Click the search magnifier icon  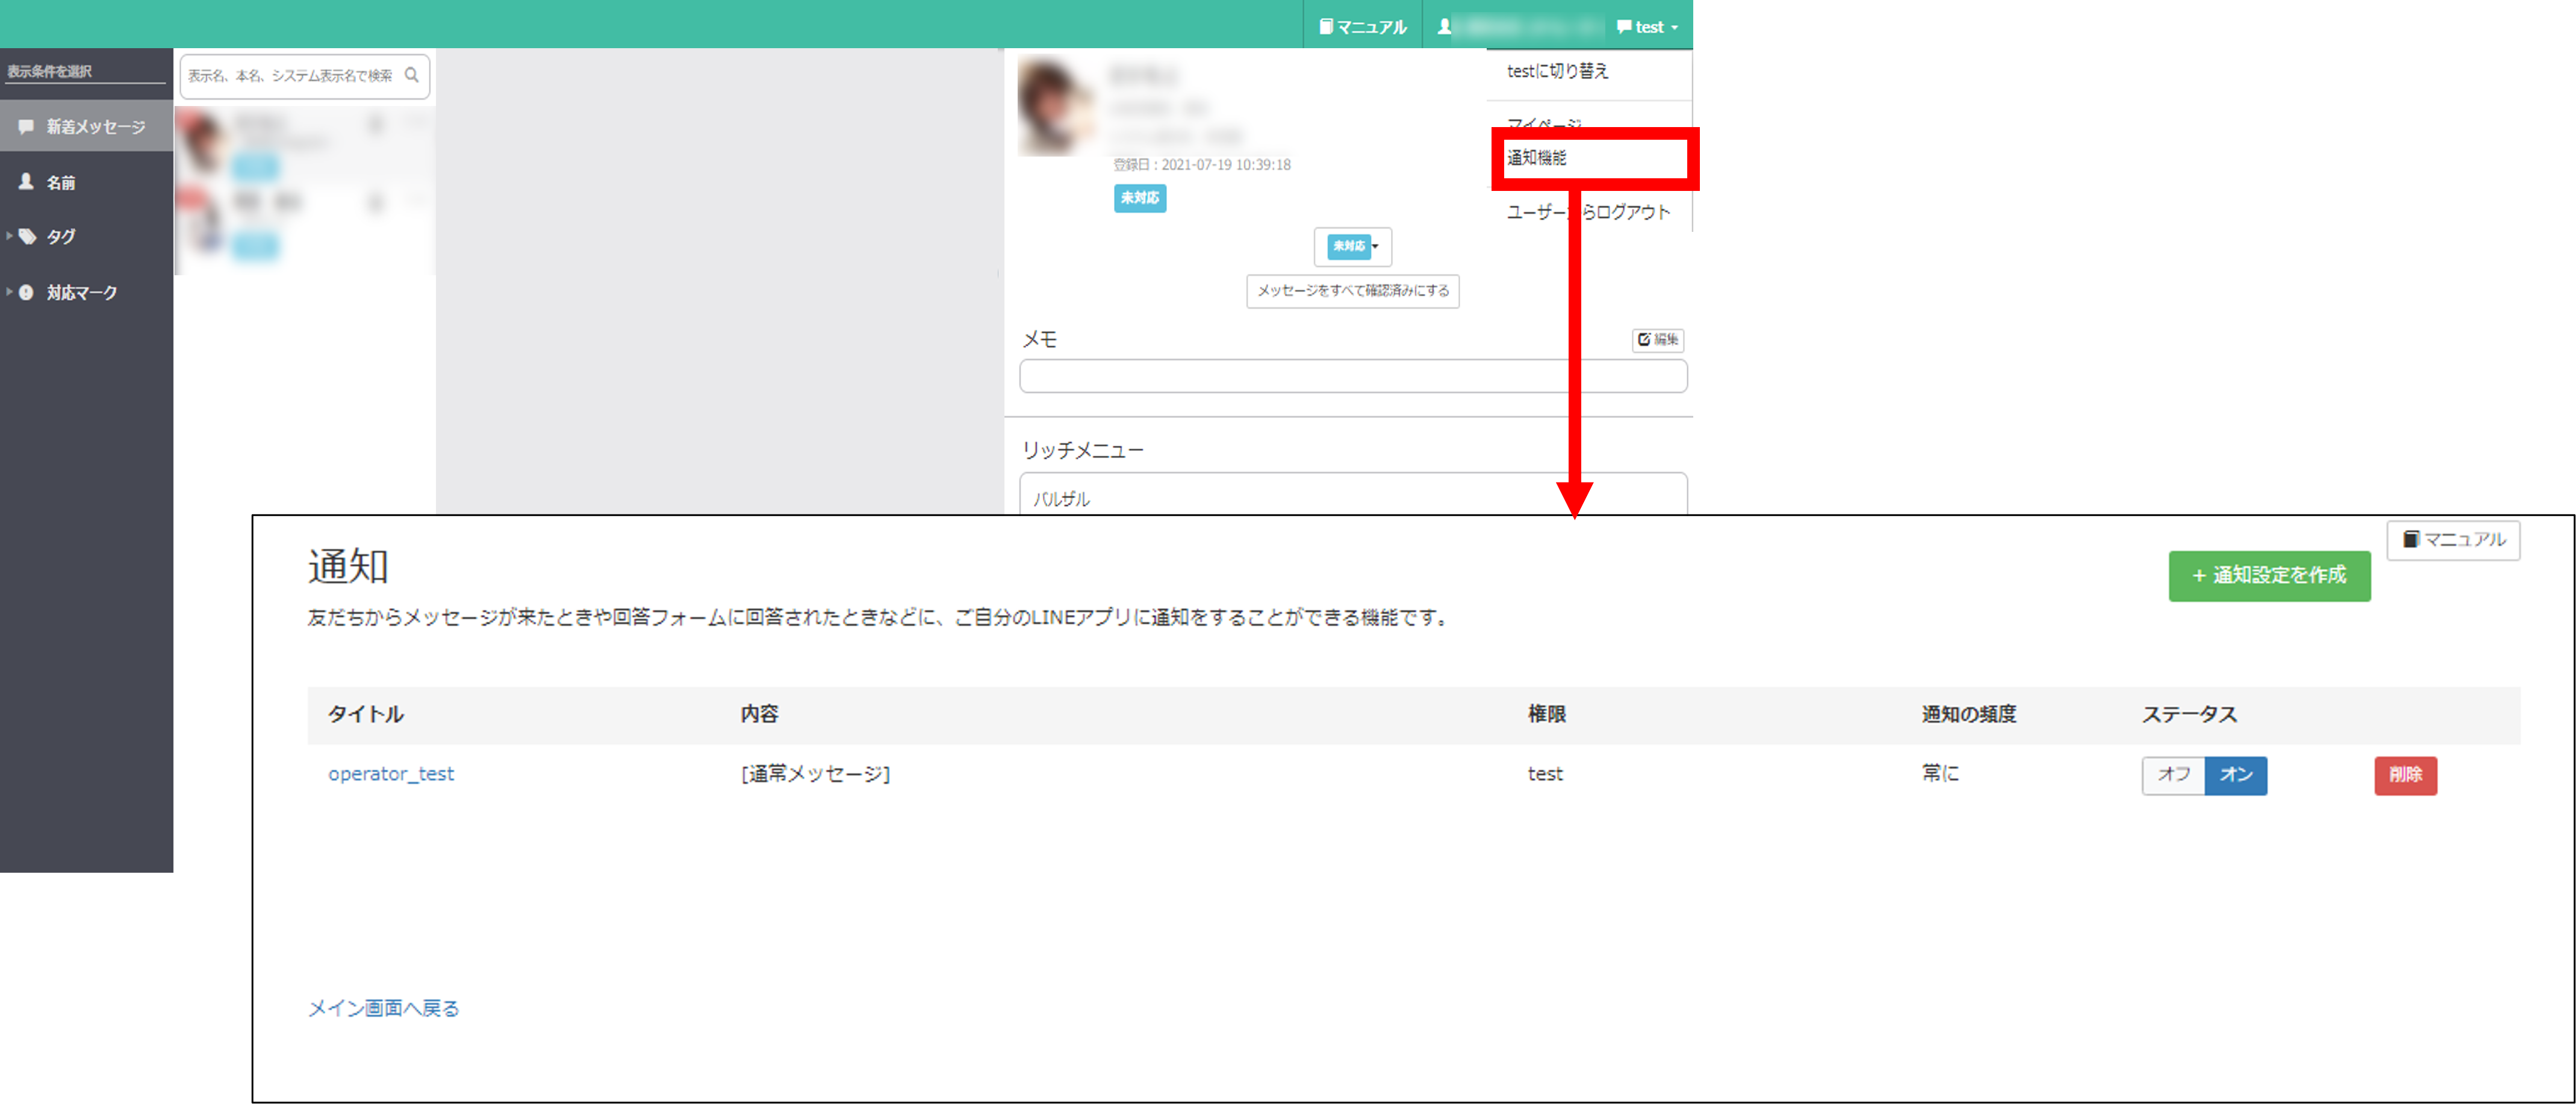(x=411, y=75)
